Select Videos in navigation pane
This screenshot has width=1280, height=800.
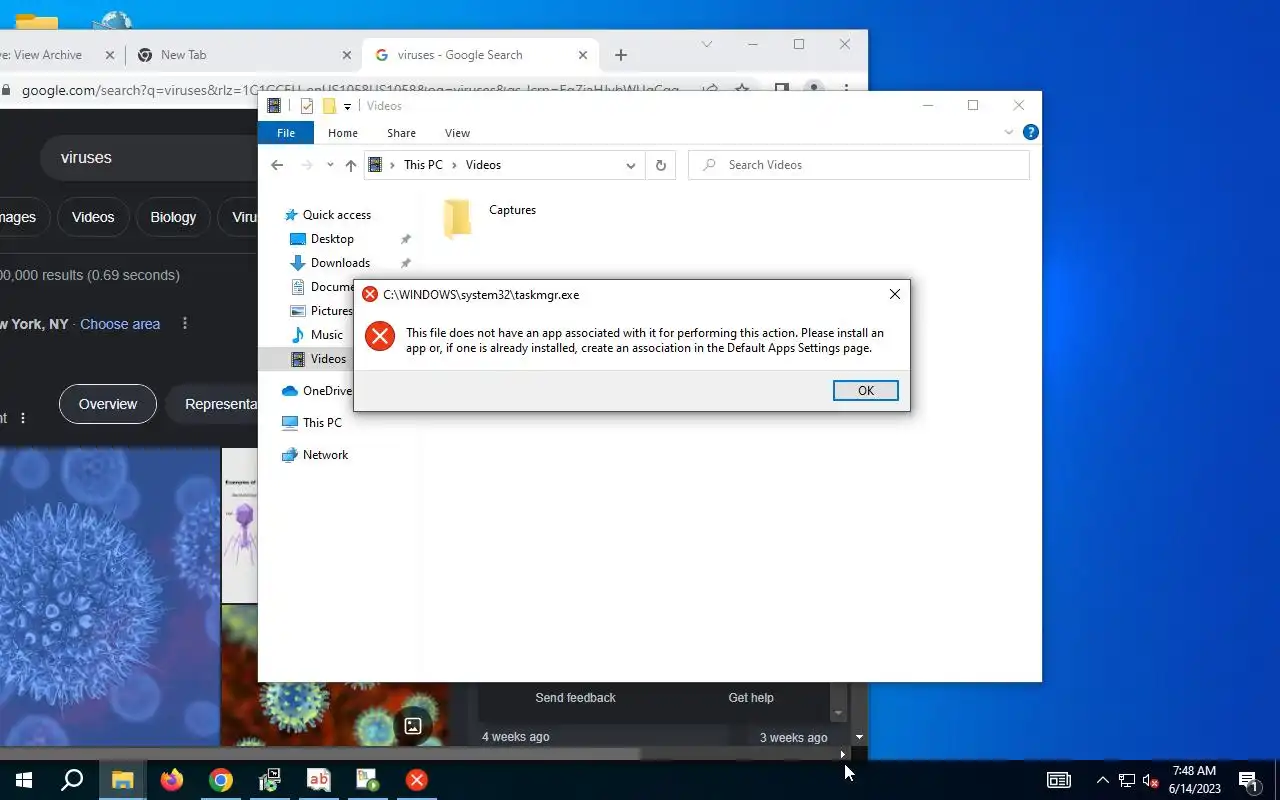328,359
